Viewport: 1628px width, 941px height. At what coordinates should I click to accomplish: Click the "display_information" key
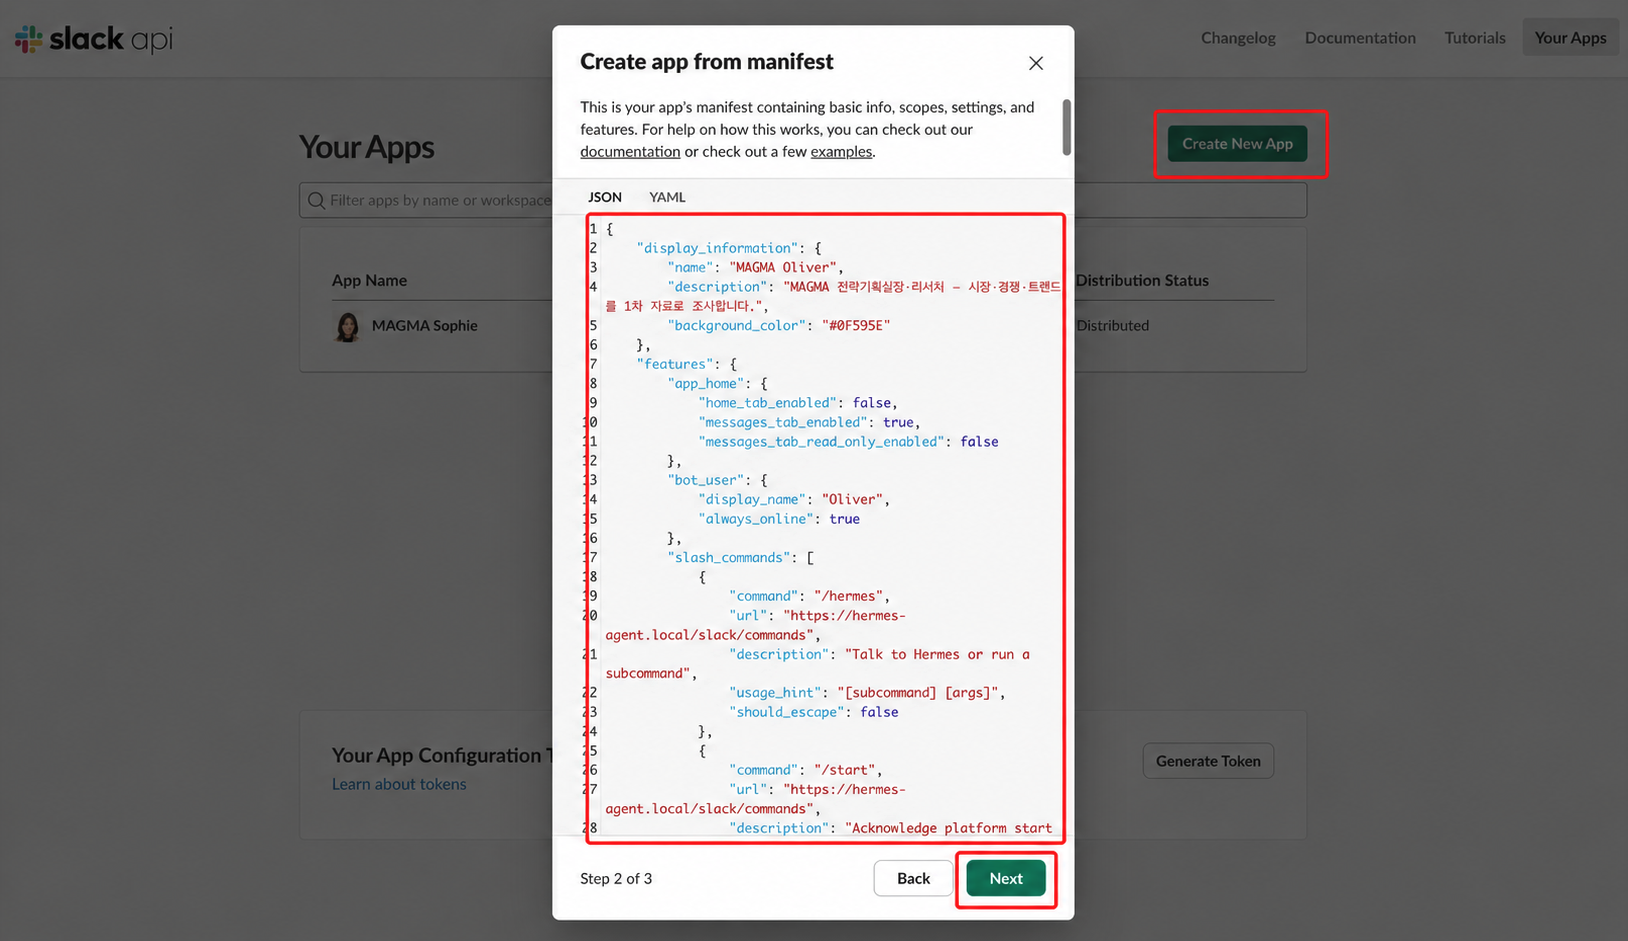point(717,248)
